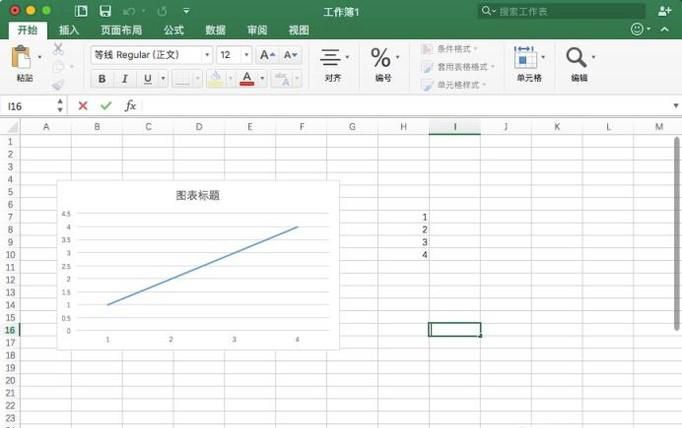The height and width of the screenshot is (428, 682).
Task: Select column A header
Action: click(46, 127)
